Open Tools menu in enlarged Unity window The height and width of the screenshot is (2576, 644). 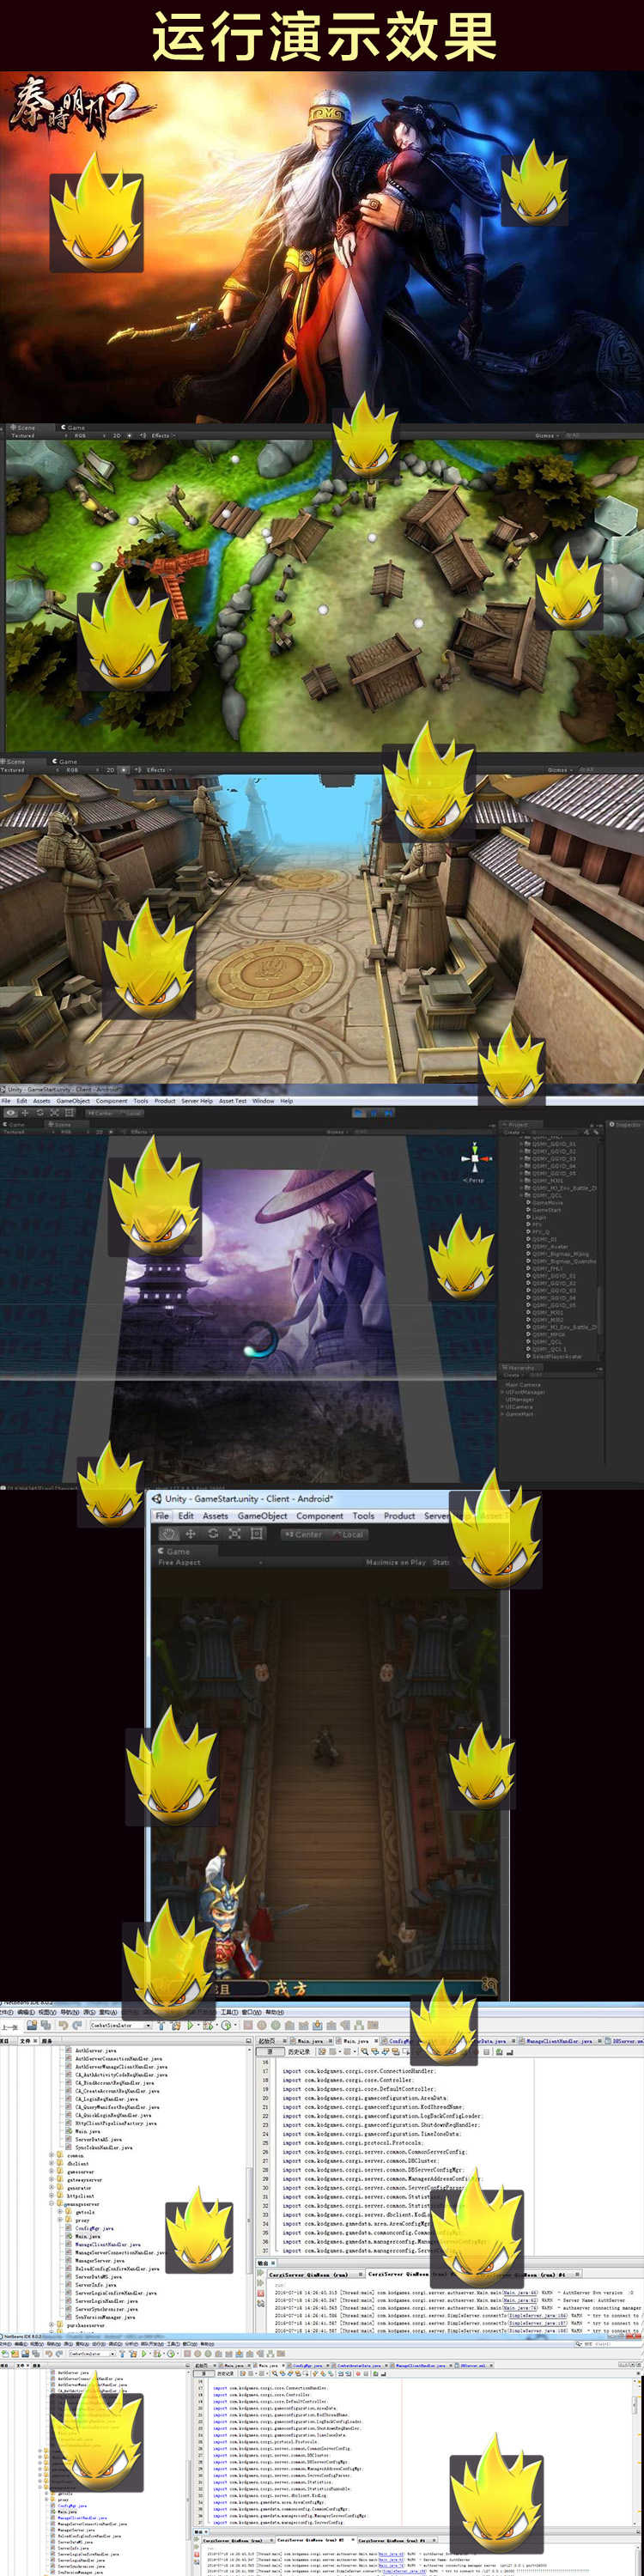(363, 1516)
